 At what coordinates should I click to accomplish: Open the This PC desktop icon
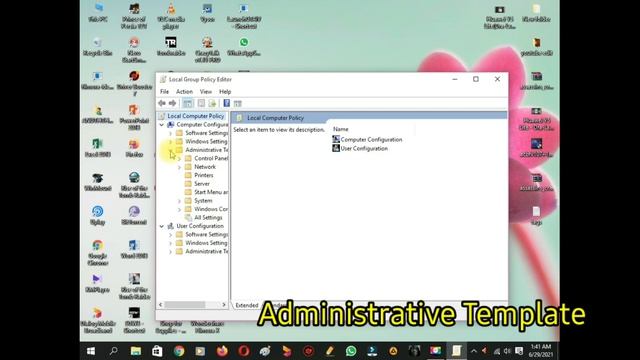[x=98, y=12]
